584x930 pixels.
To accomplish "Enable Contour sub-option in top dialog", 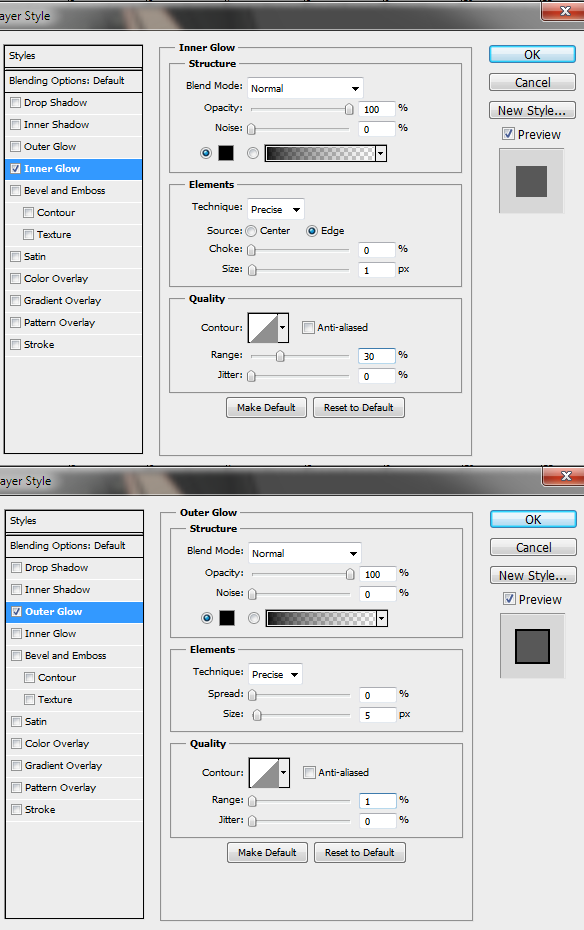I will pos(28,212).
